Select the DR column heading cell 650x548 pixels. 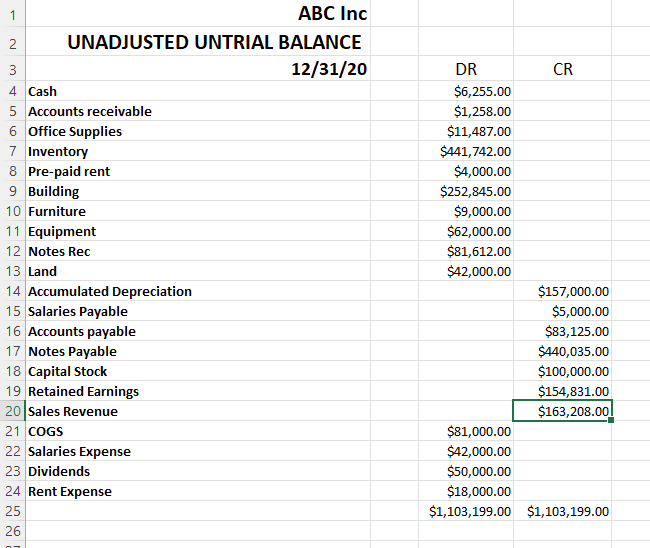[x=466, y=69]
